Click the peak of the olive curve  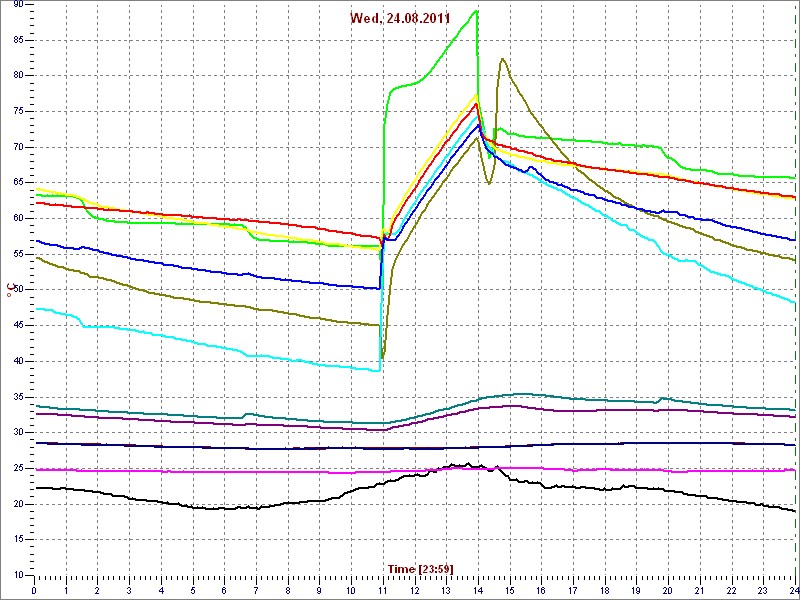pyautogui.click(x=503, y=58)
